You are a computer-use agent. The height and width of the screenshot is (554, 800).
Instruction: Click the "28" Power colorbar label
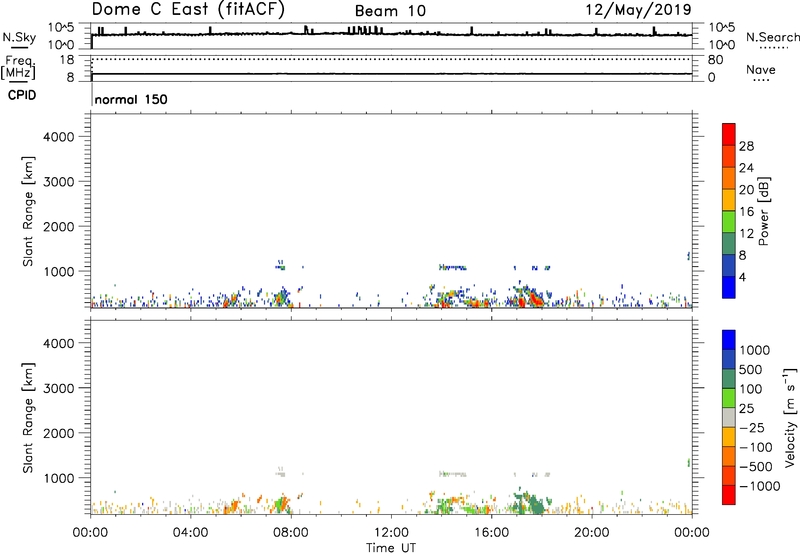tap(746, 146)
